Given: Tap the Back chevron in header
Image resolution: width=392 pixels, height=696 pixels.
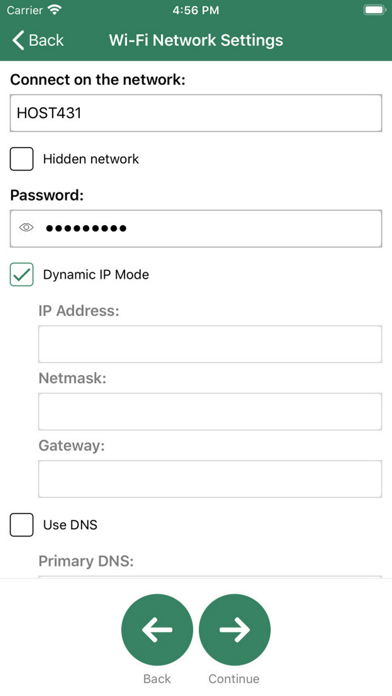Looking at the screenshot, I should 18,40.
